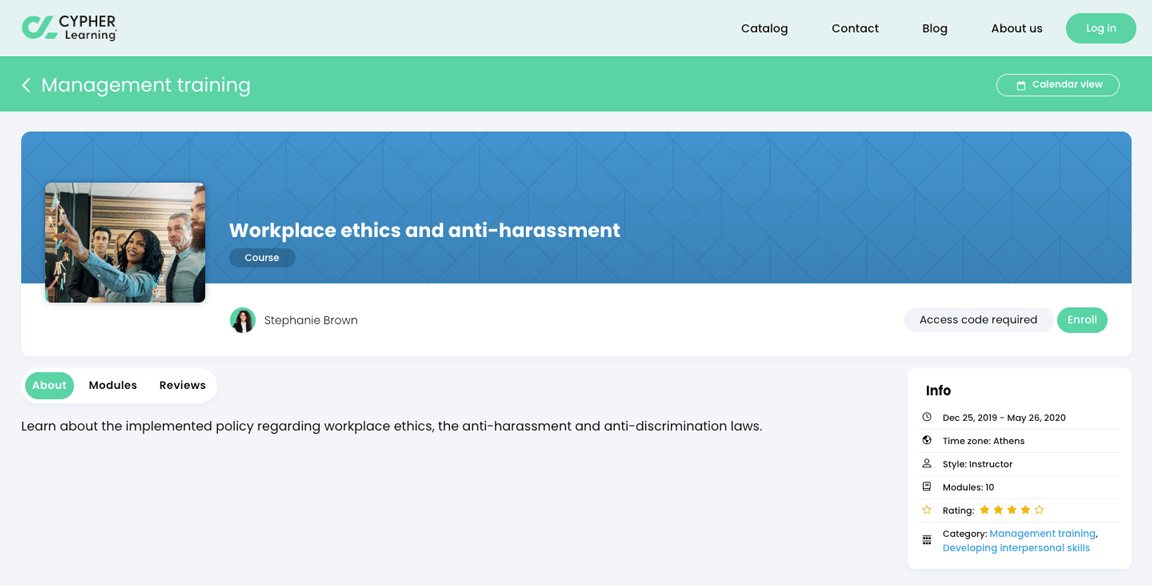
Task: Click the clock icon beside course dates
Action: tap(926, 417)
